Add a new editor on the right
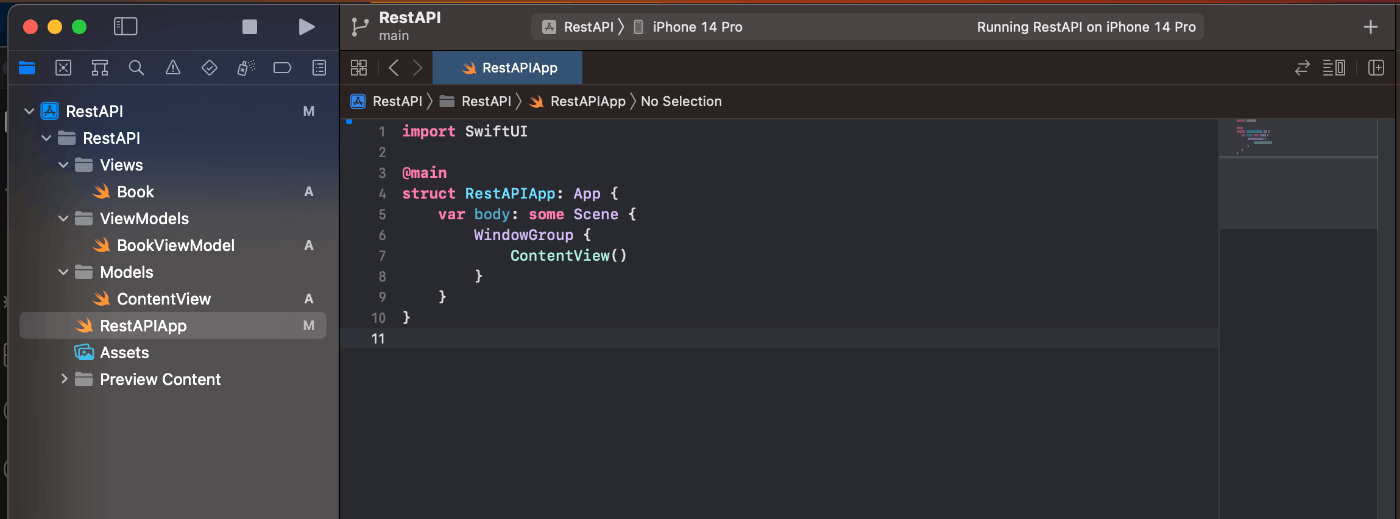 coord(1376,68)
